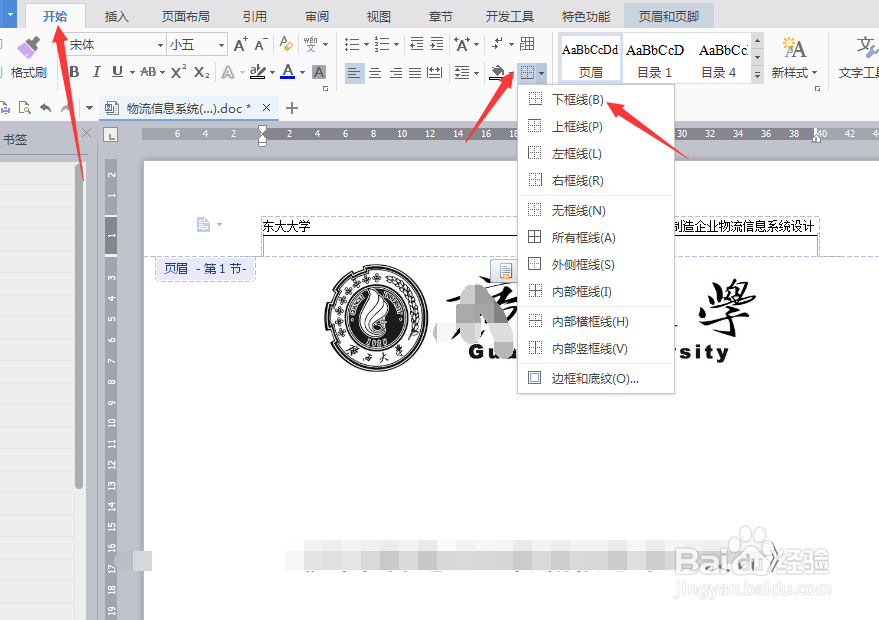Choose 下框线(B) from borders menu
Viewport: 879px width, 620px height.
click(595, 99)
